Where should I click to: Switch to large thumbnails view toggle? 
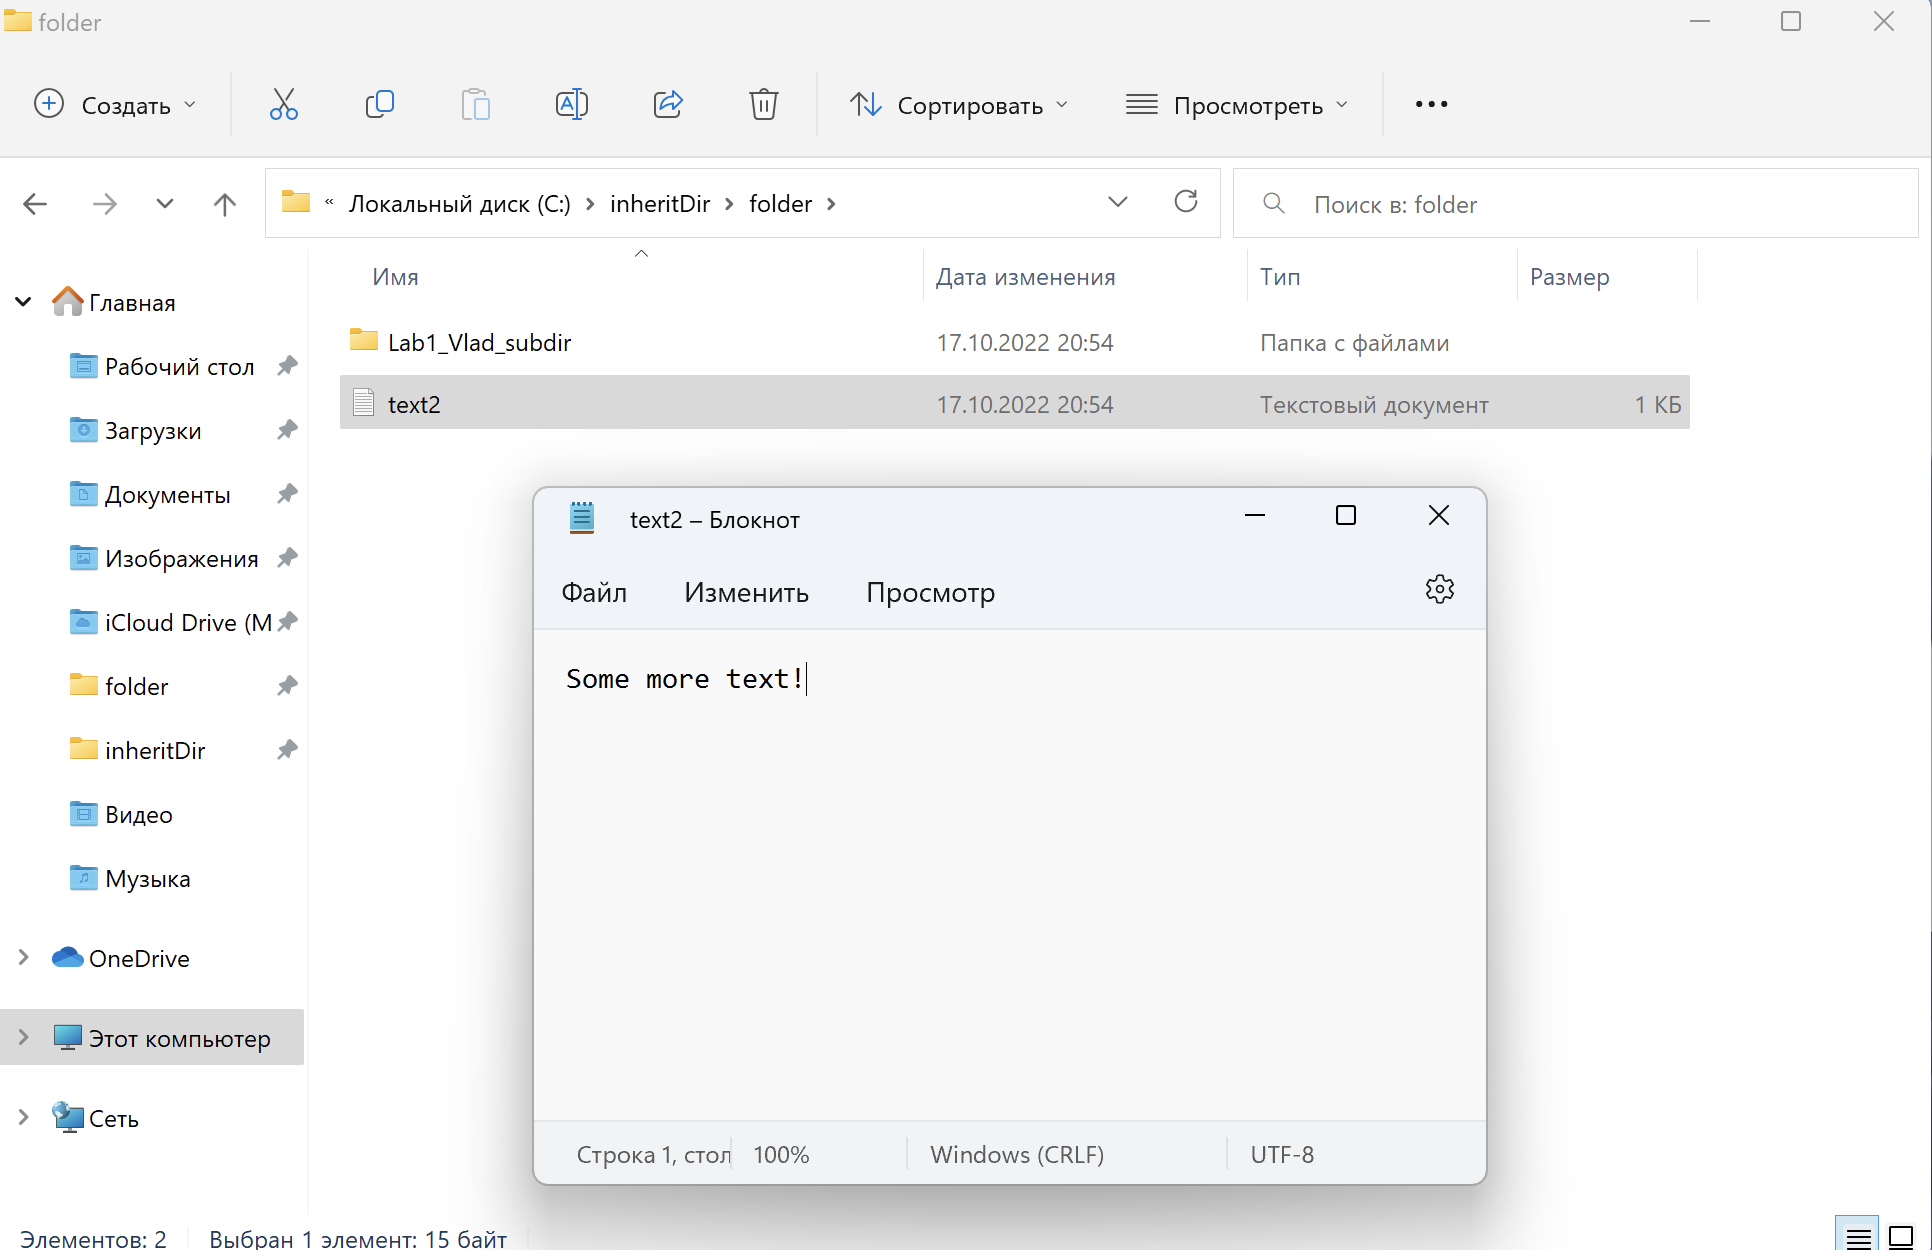point(1900,1236)
